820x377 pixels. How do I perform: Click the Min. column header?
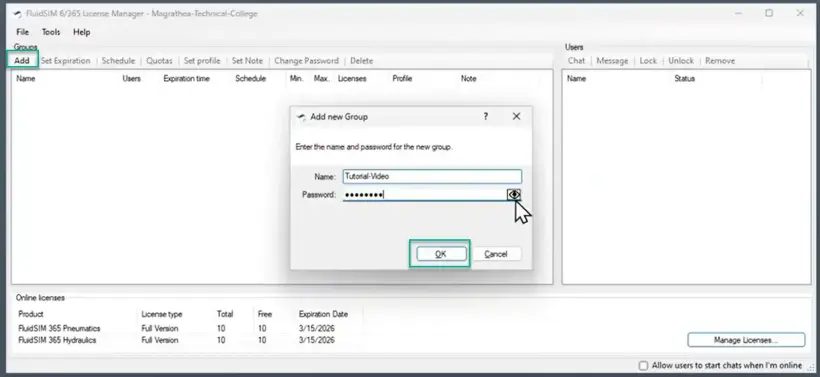point(297,78)
